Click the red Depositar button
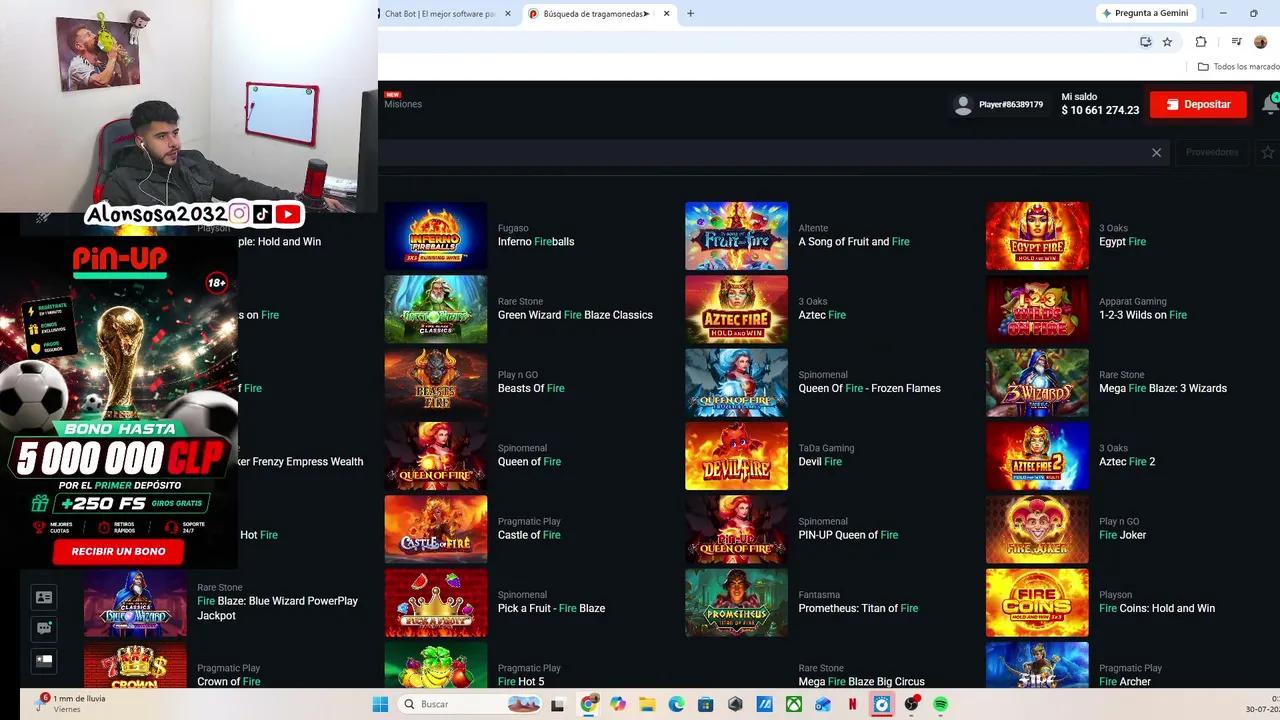The width and height of the screenshot is (1280, 720). (x=1198, y=104)
